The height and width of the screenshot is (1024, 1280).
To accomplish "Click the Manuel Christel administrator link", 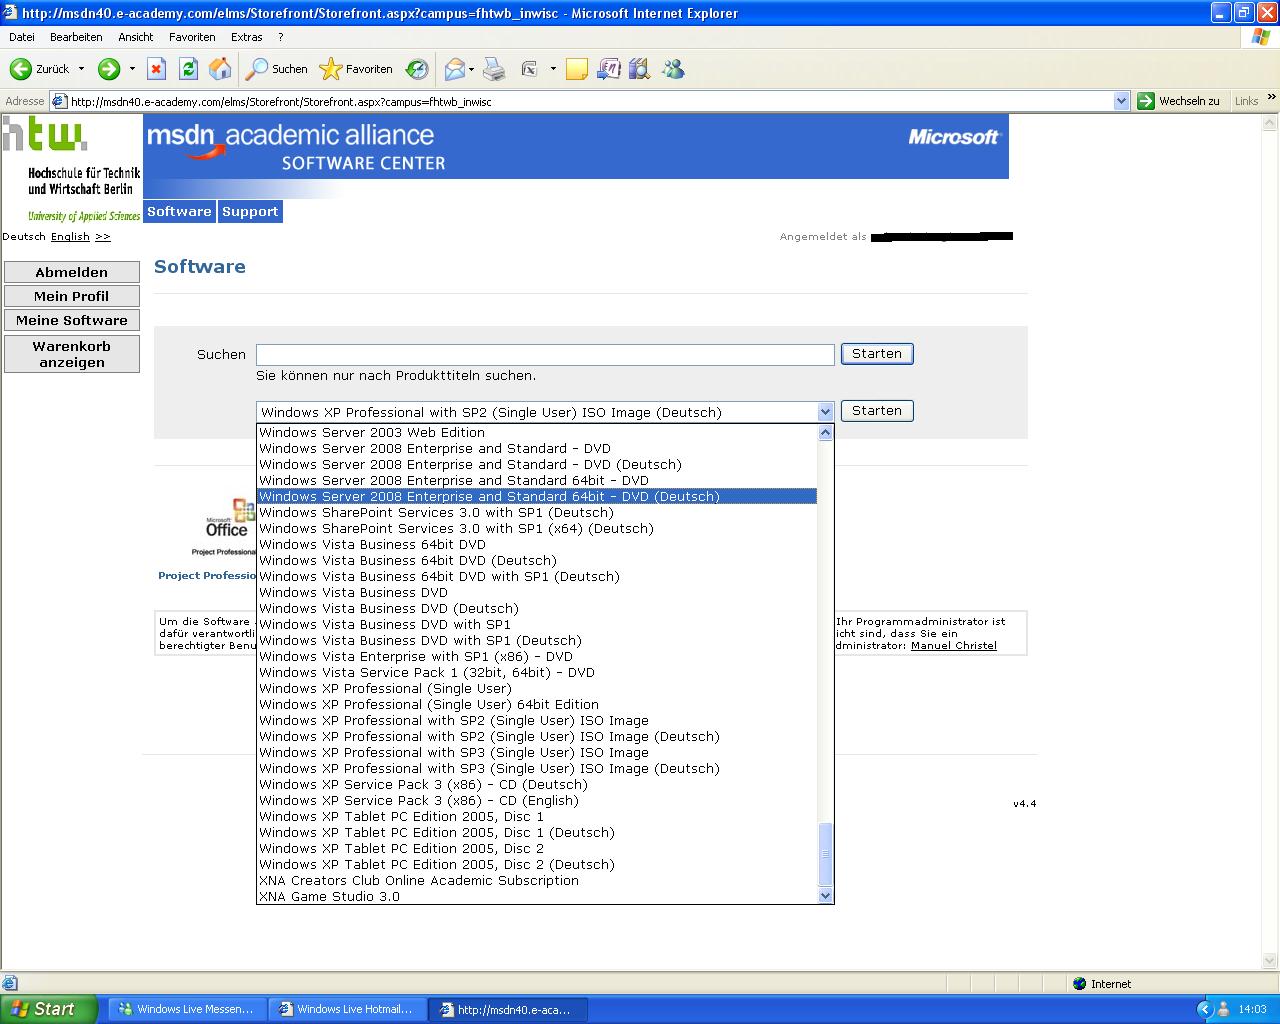I will pos(954,646).
